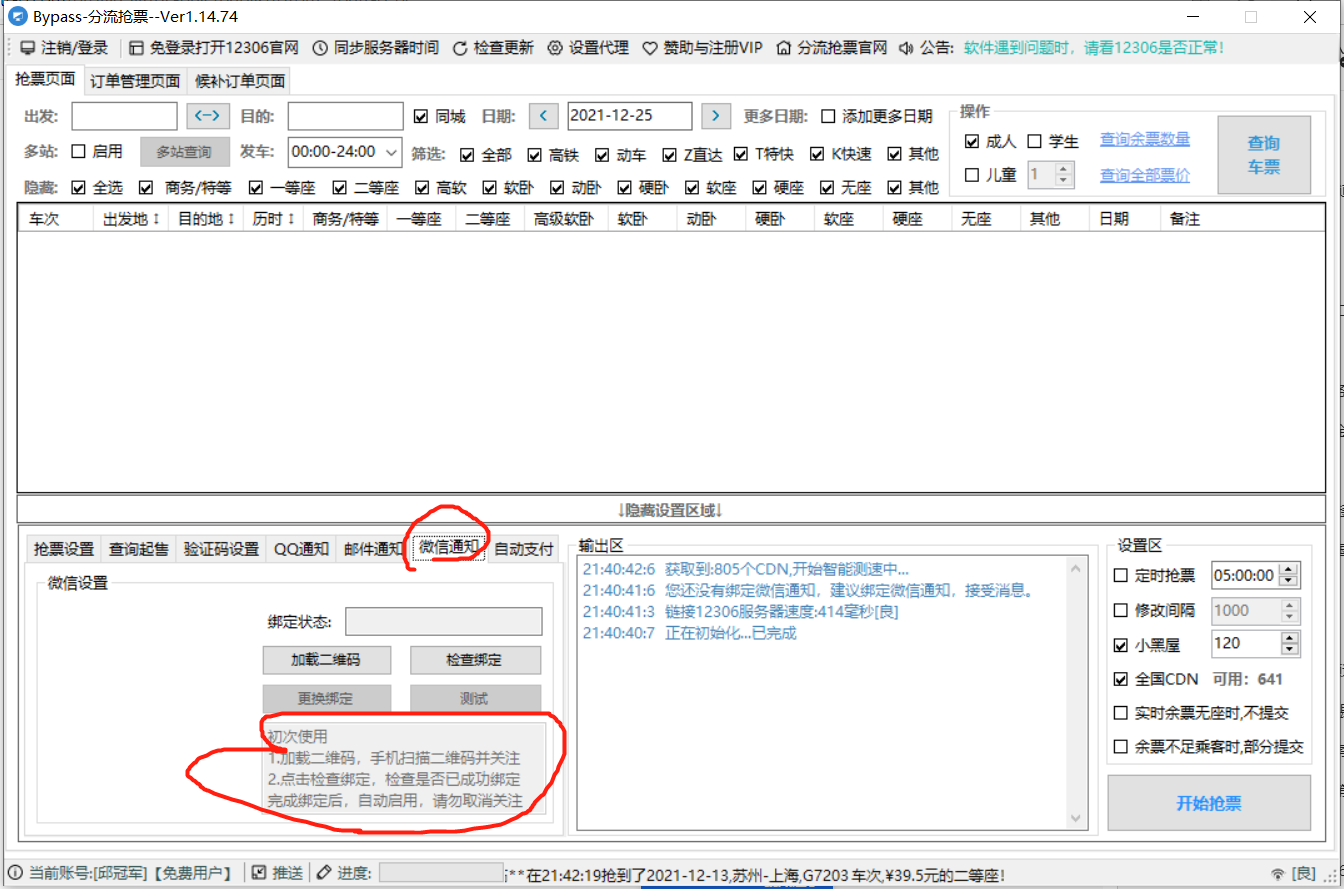The width and height of the screenshot is (1344, 889).
Task: Click the 同步服务器时间 clock icon
Action: pos(320,48)
